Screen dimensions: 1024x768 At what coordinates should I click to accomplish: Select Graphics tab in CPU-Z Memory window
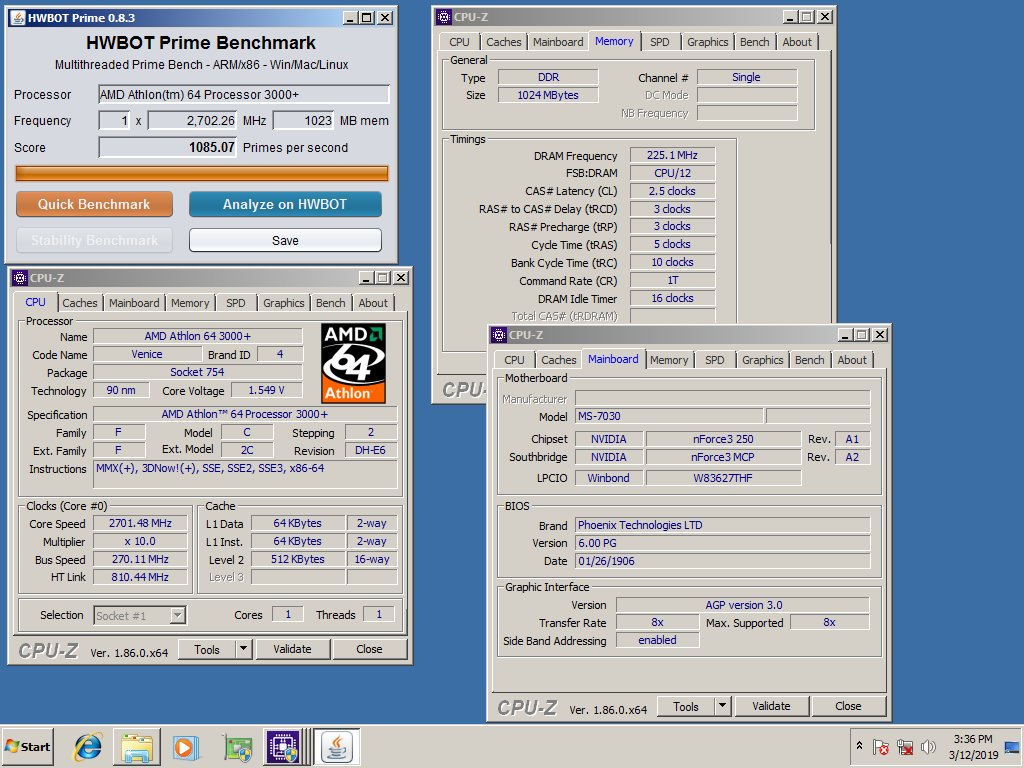point(707,42)
